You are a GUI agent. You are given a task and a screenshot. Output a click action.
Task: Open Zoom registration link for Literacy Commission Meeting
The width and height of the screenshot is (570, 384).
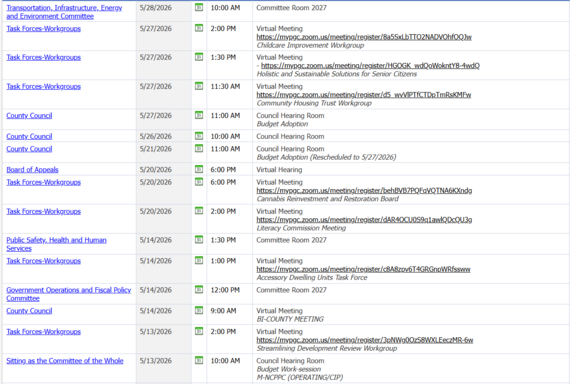[364, 219]
